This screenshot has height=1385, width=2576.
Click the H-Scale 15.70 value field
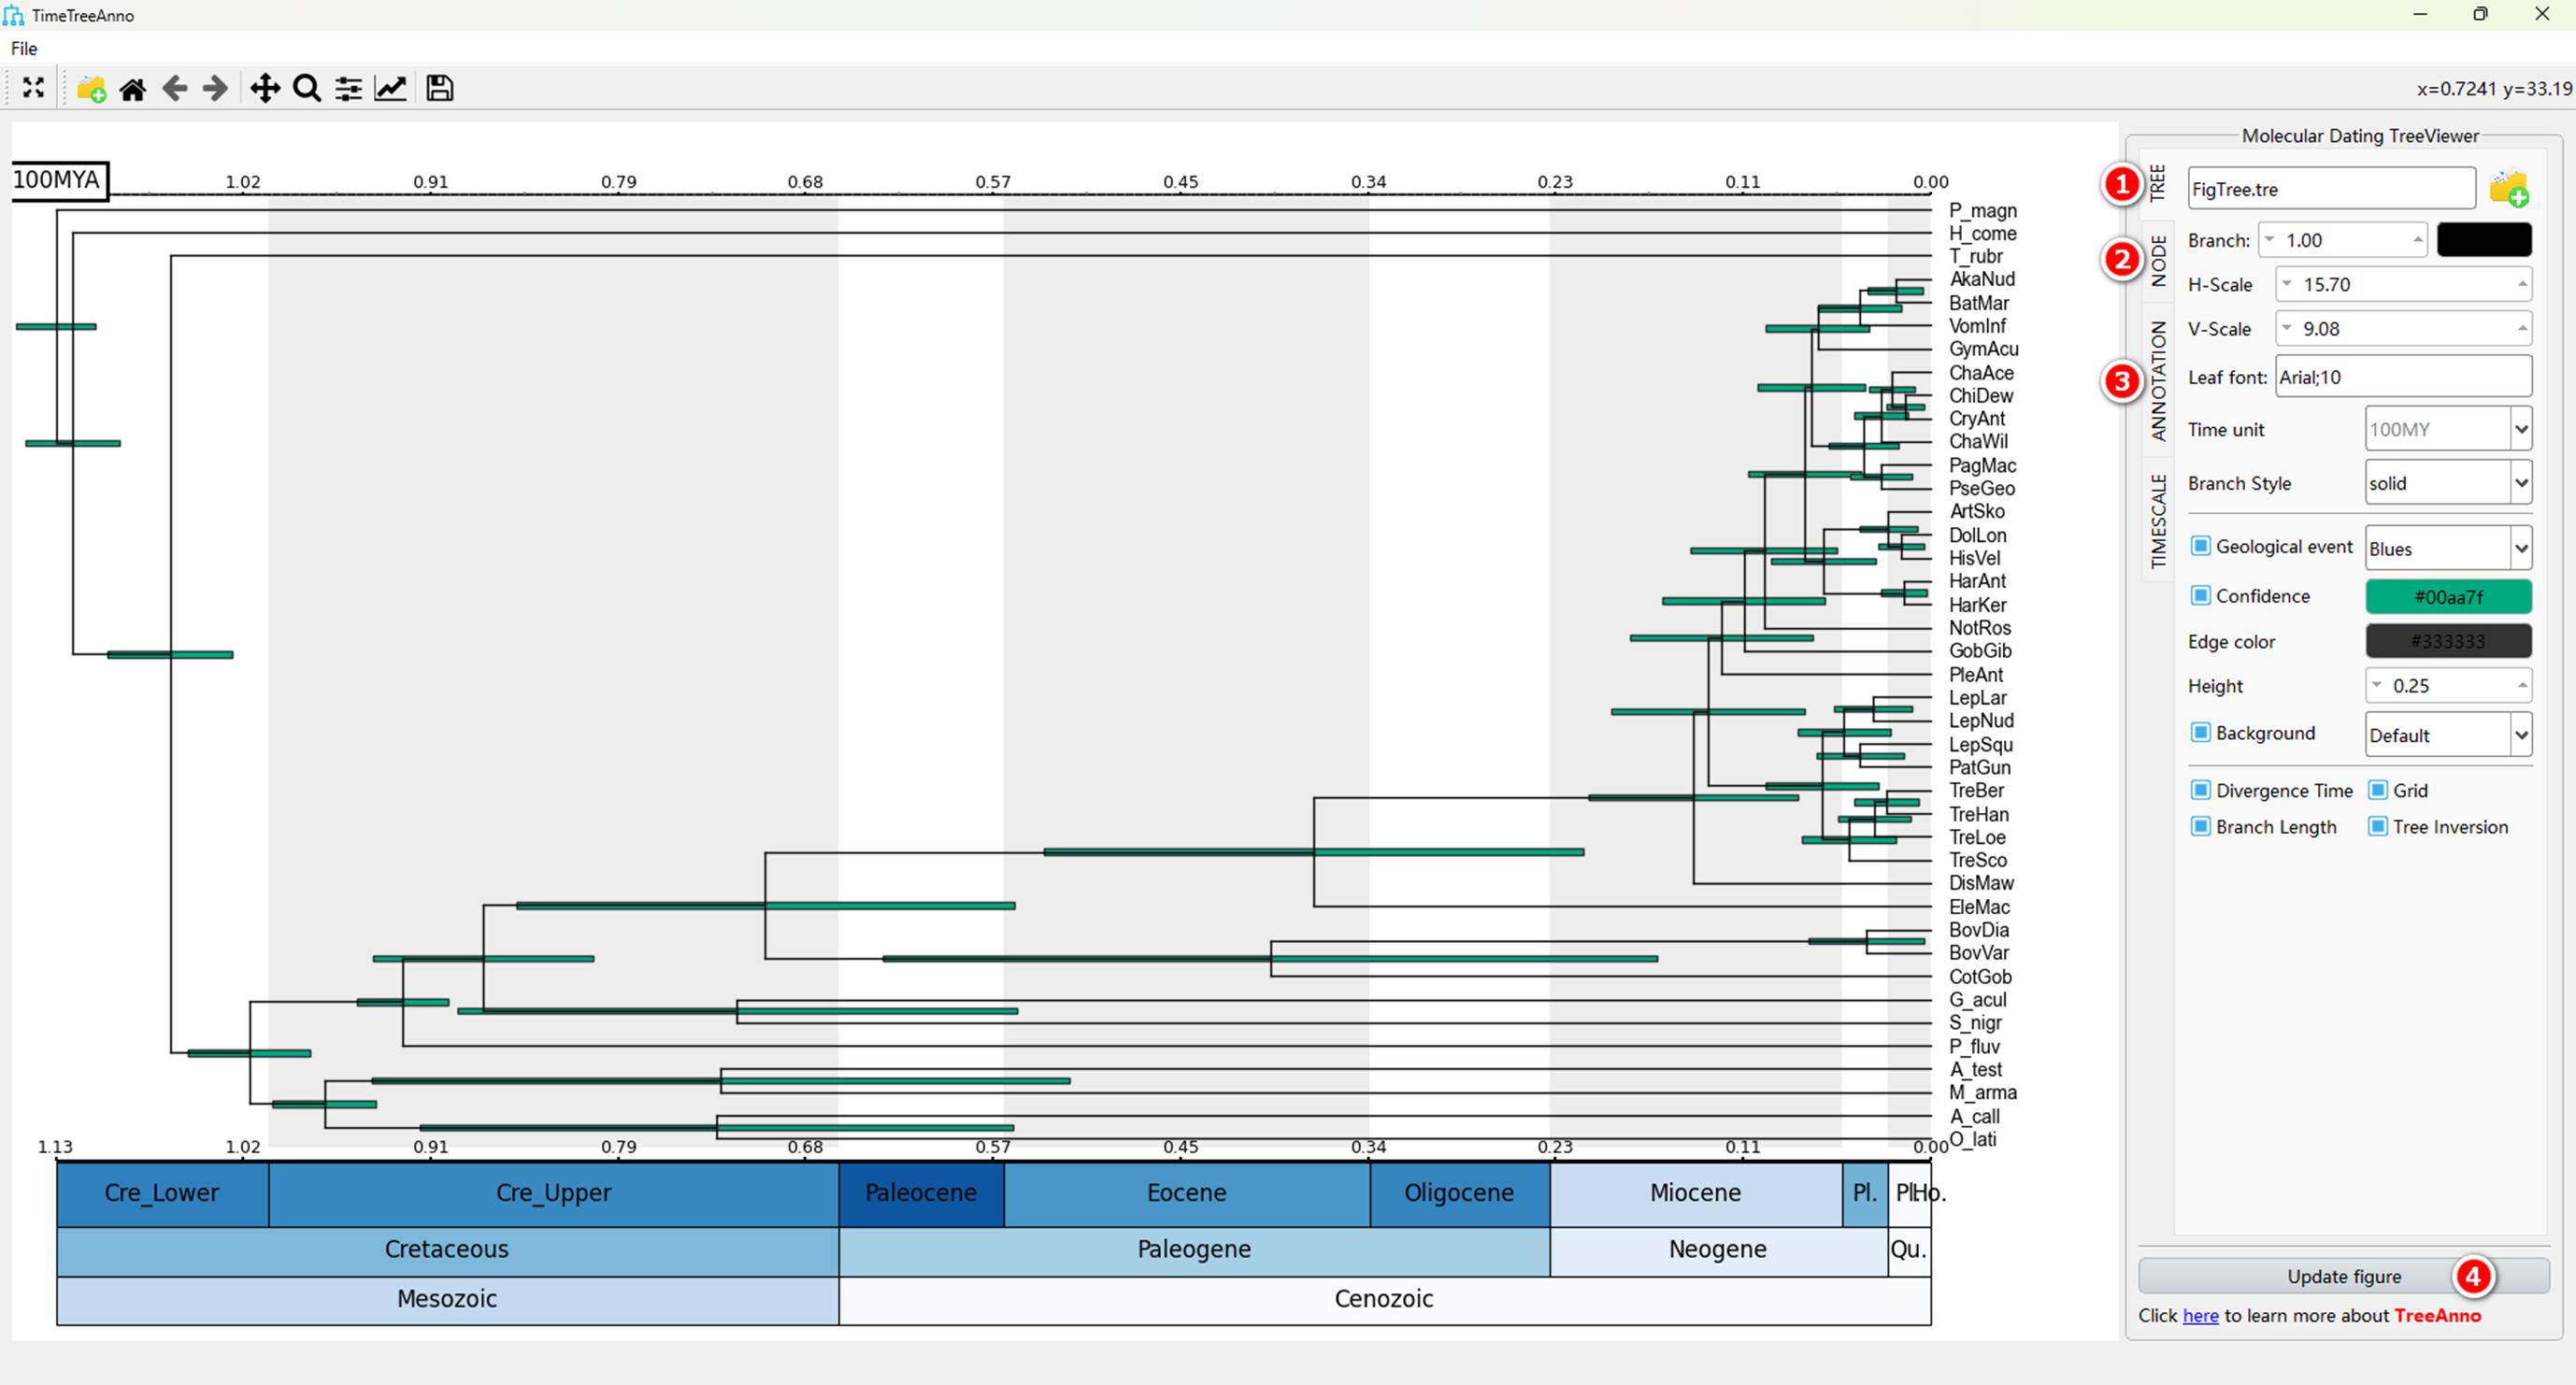[x=2403, y=284]
